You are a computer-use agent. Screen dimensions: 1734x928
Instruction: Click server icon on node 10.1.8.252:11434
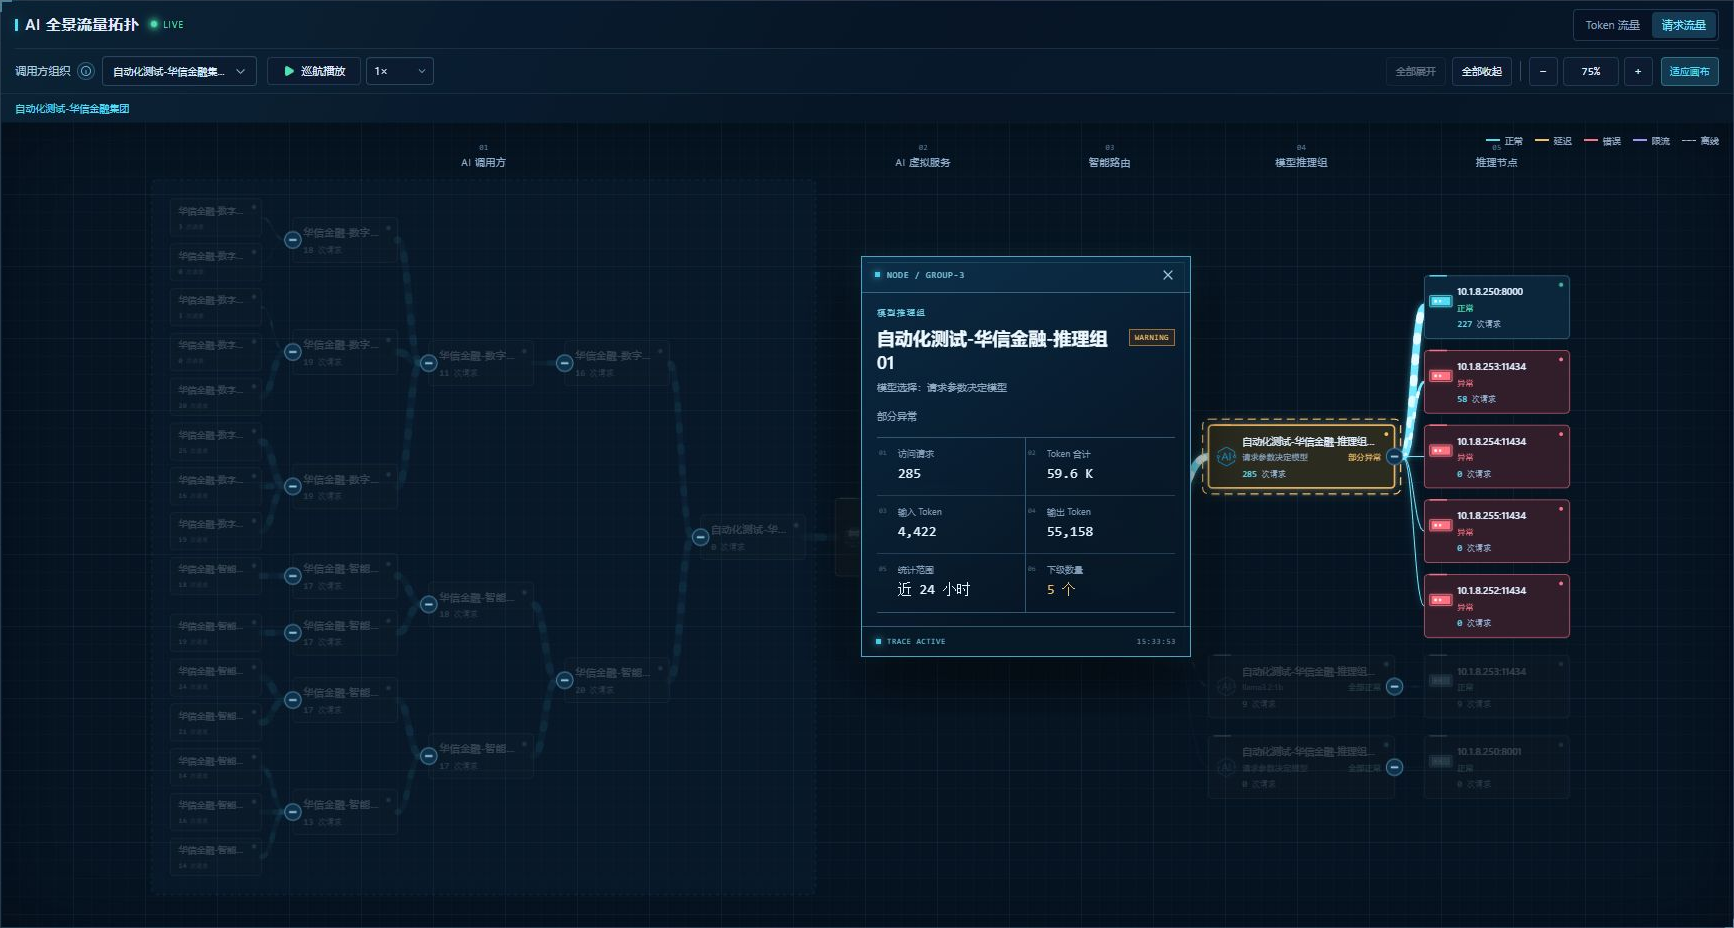pyautogui.click(x=1440, y=600)
